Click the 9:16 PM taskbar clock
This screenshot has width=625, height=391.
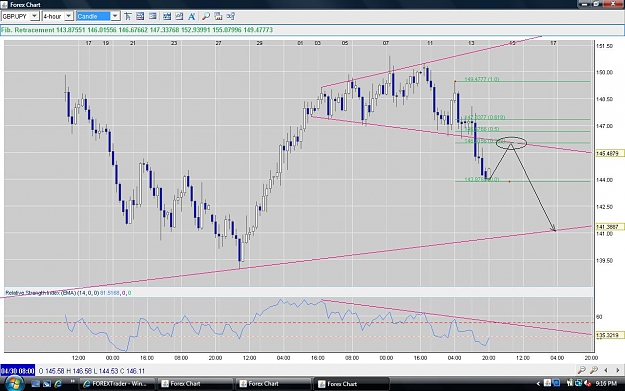tap(606, 383)
